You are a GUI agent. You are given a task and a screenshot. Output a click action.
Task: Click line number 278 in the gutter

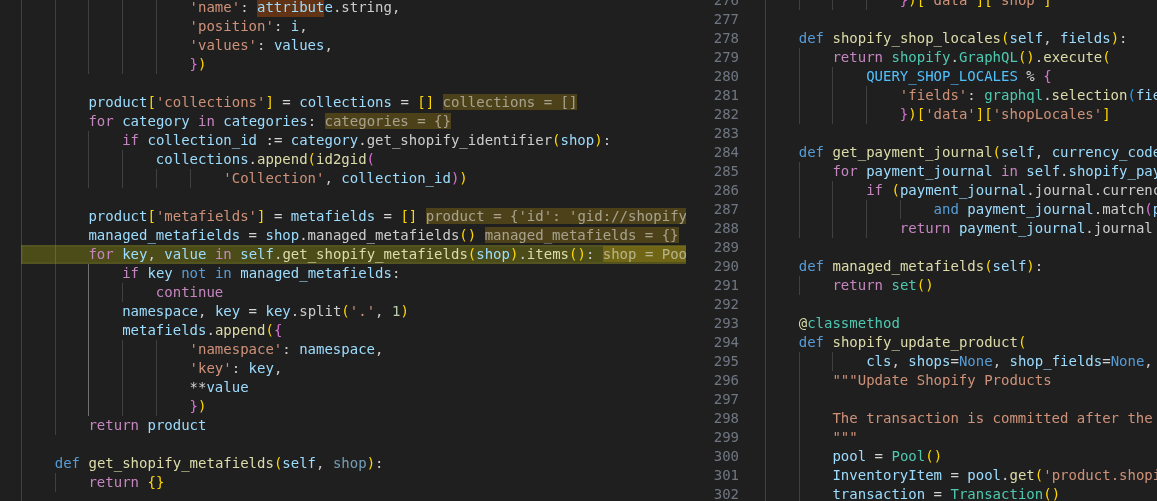[x=726, y=38]
